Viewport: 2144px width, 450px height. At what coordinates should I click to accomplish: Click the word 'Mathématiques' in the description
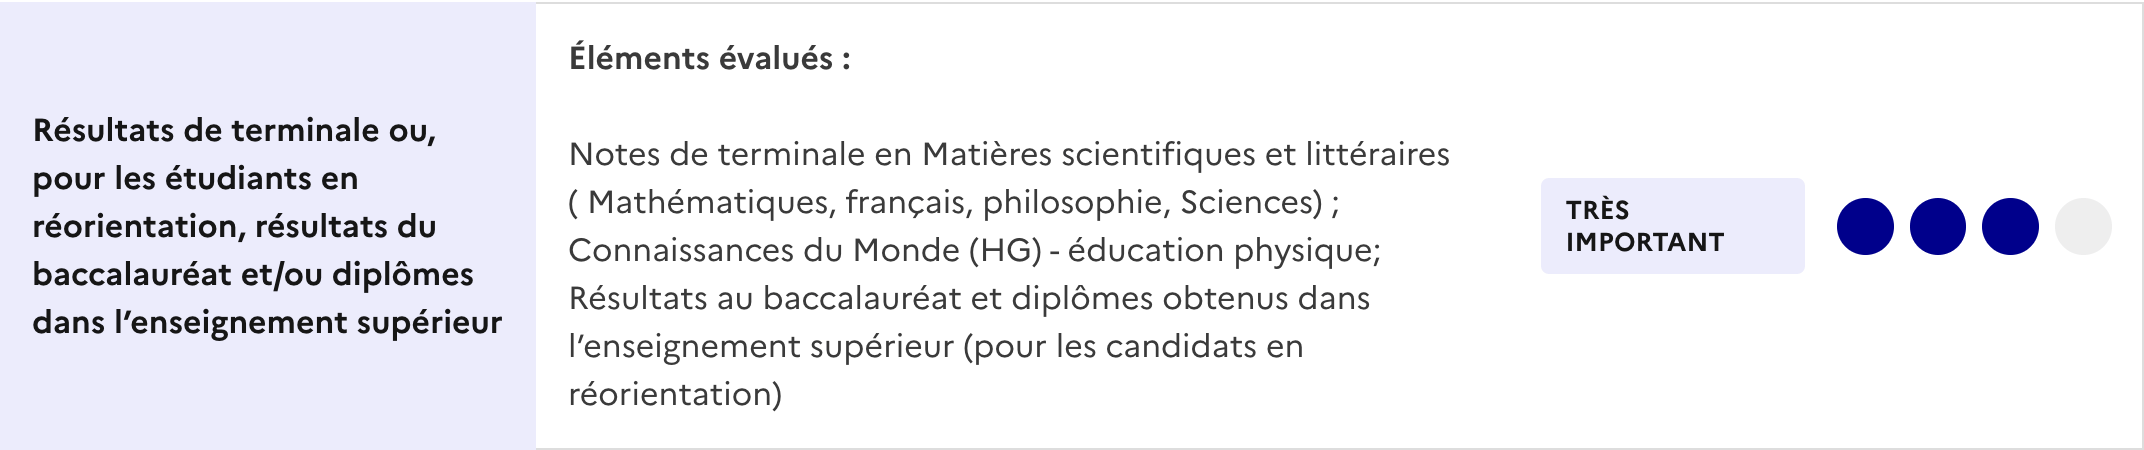point(712,202)
